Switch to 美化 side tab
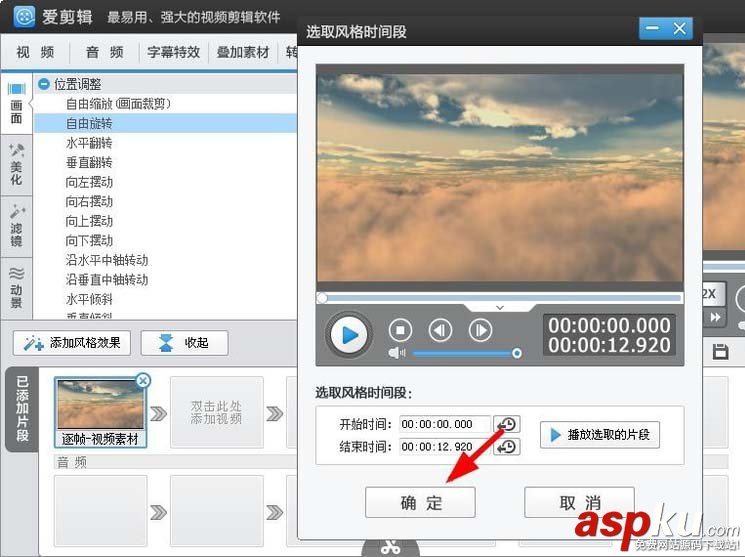 coord(16,165)
